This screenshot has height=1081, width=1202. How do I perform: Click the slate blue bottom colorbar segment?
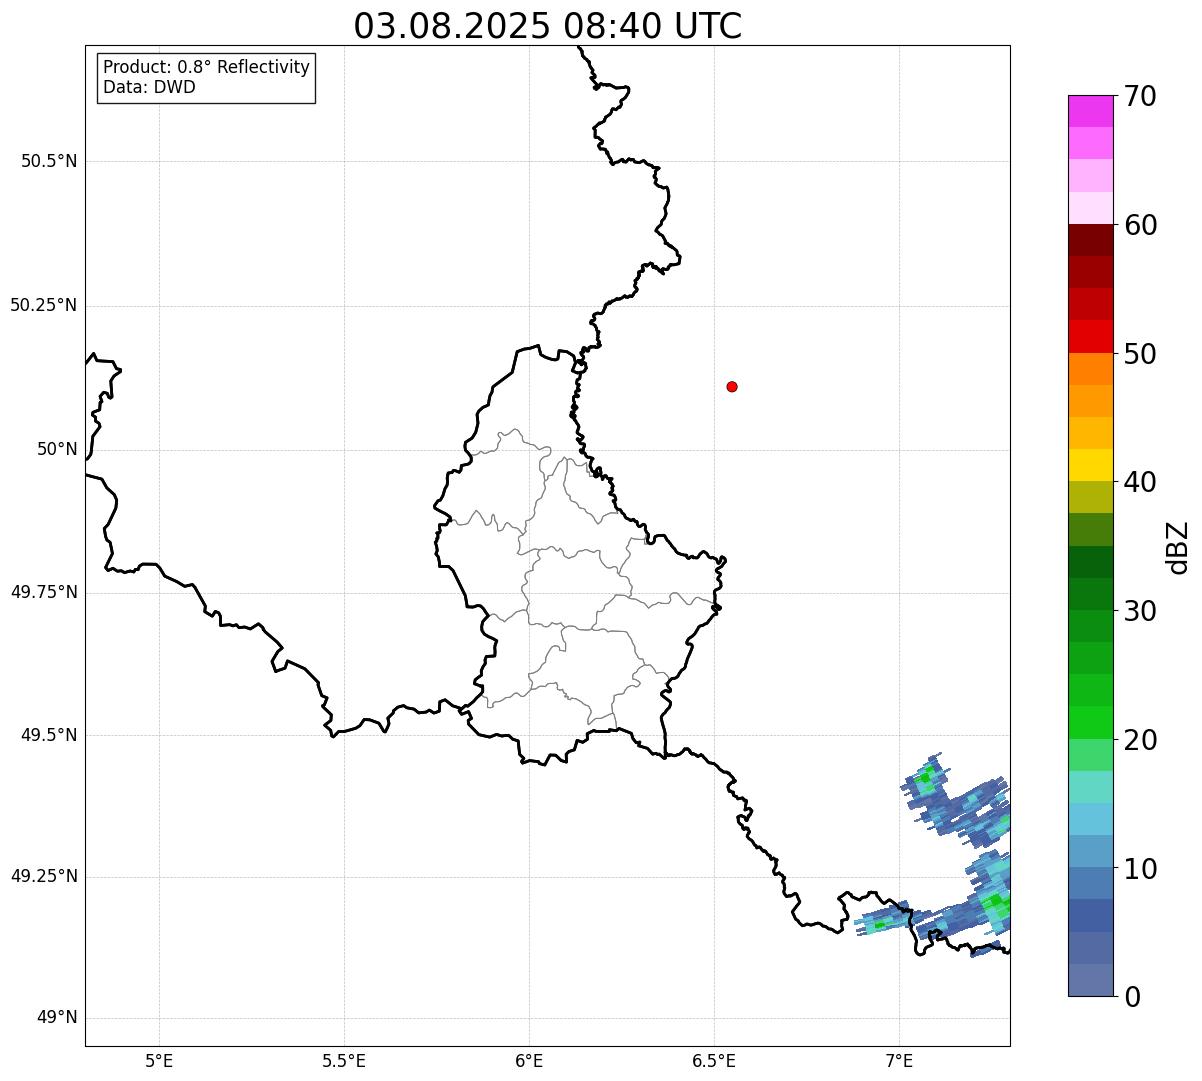[x=1090, y=980]
